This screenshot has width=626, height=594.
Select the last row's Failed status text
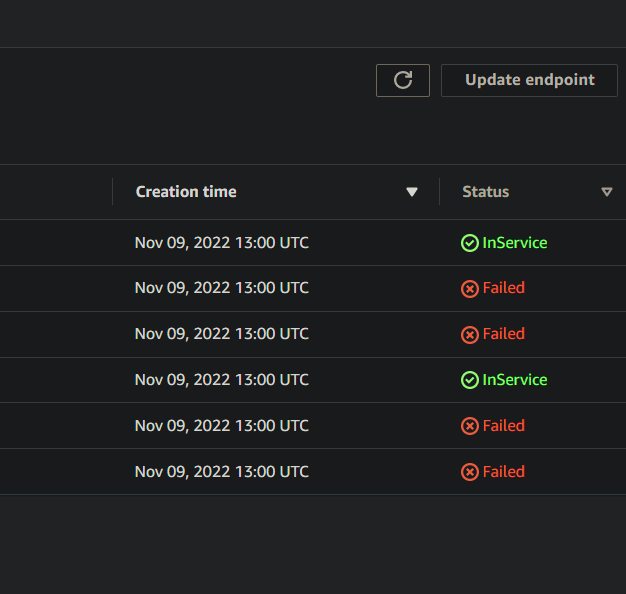pos(504,472)
